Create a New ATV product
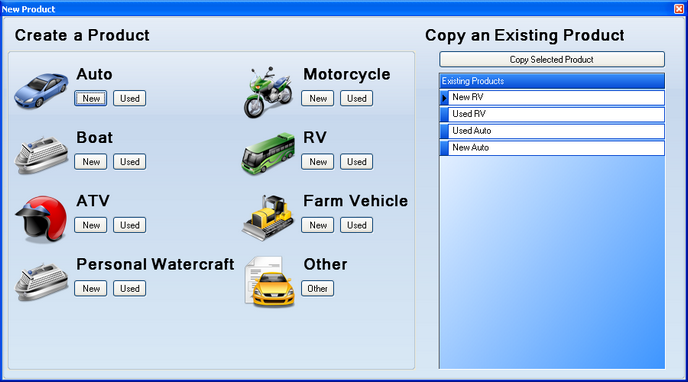688x382 pixels. coord(91,225)
